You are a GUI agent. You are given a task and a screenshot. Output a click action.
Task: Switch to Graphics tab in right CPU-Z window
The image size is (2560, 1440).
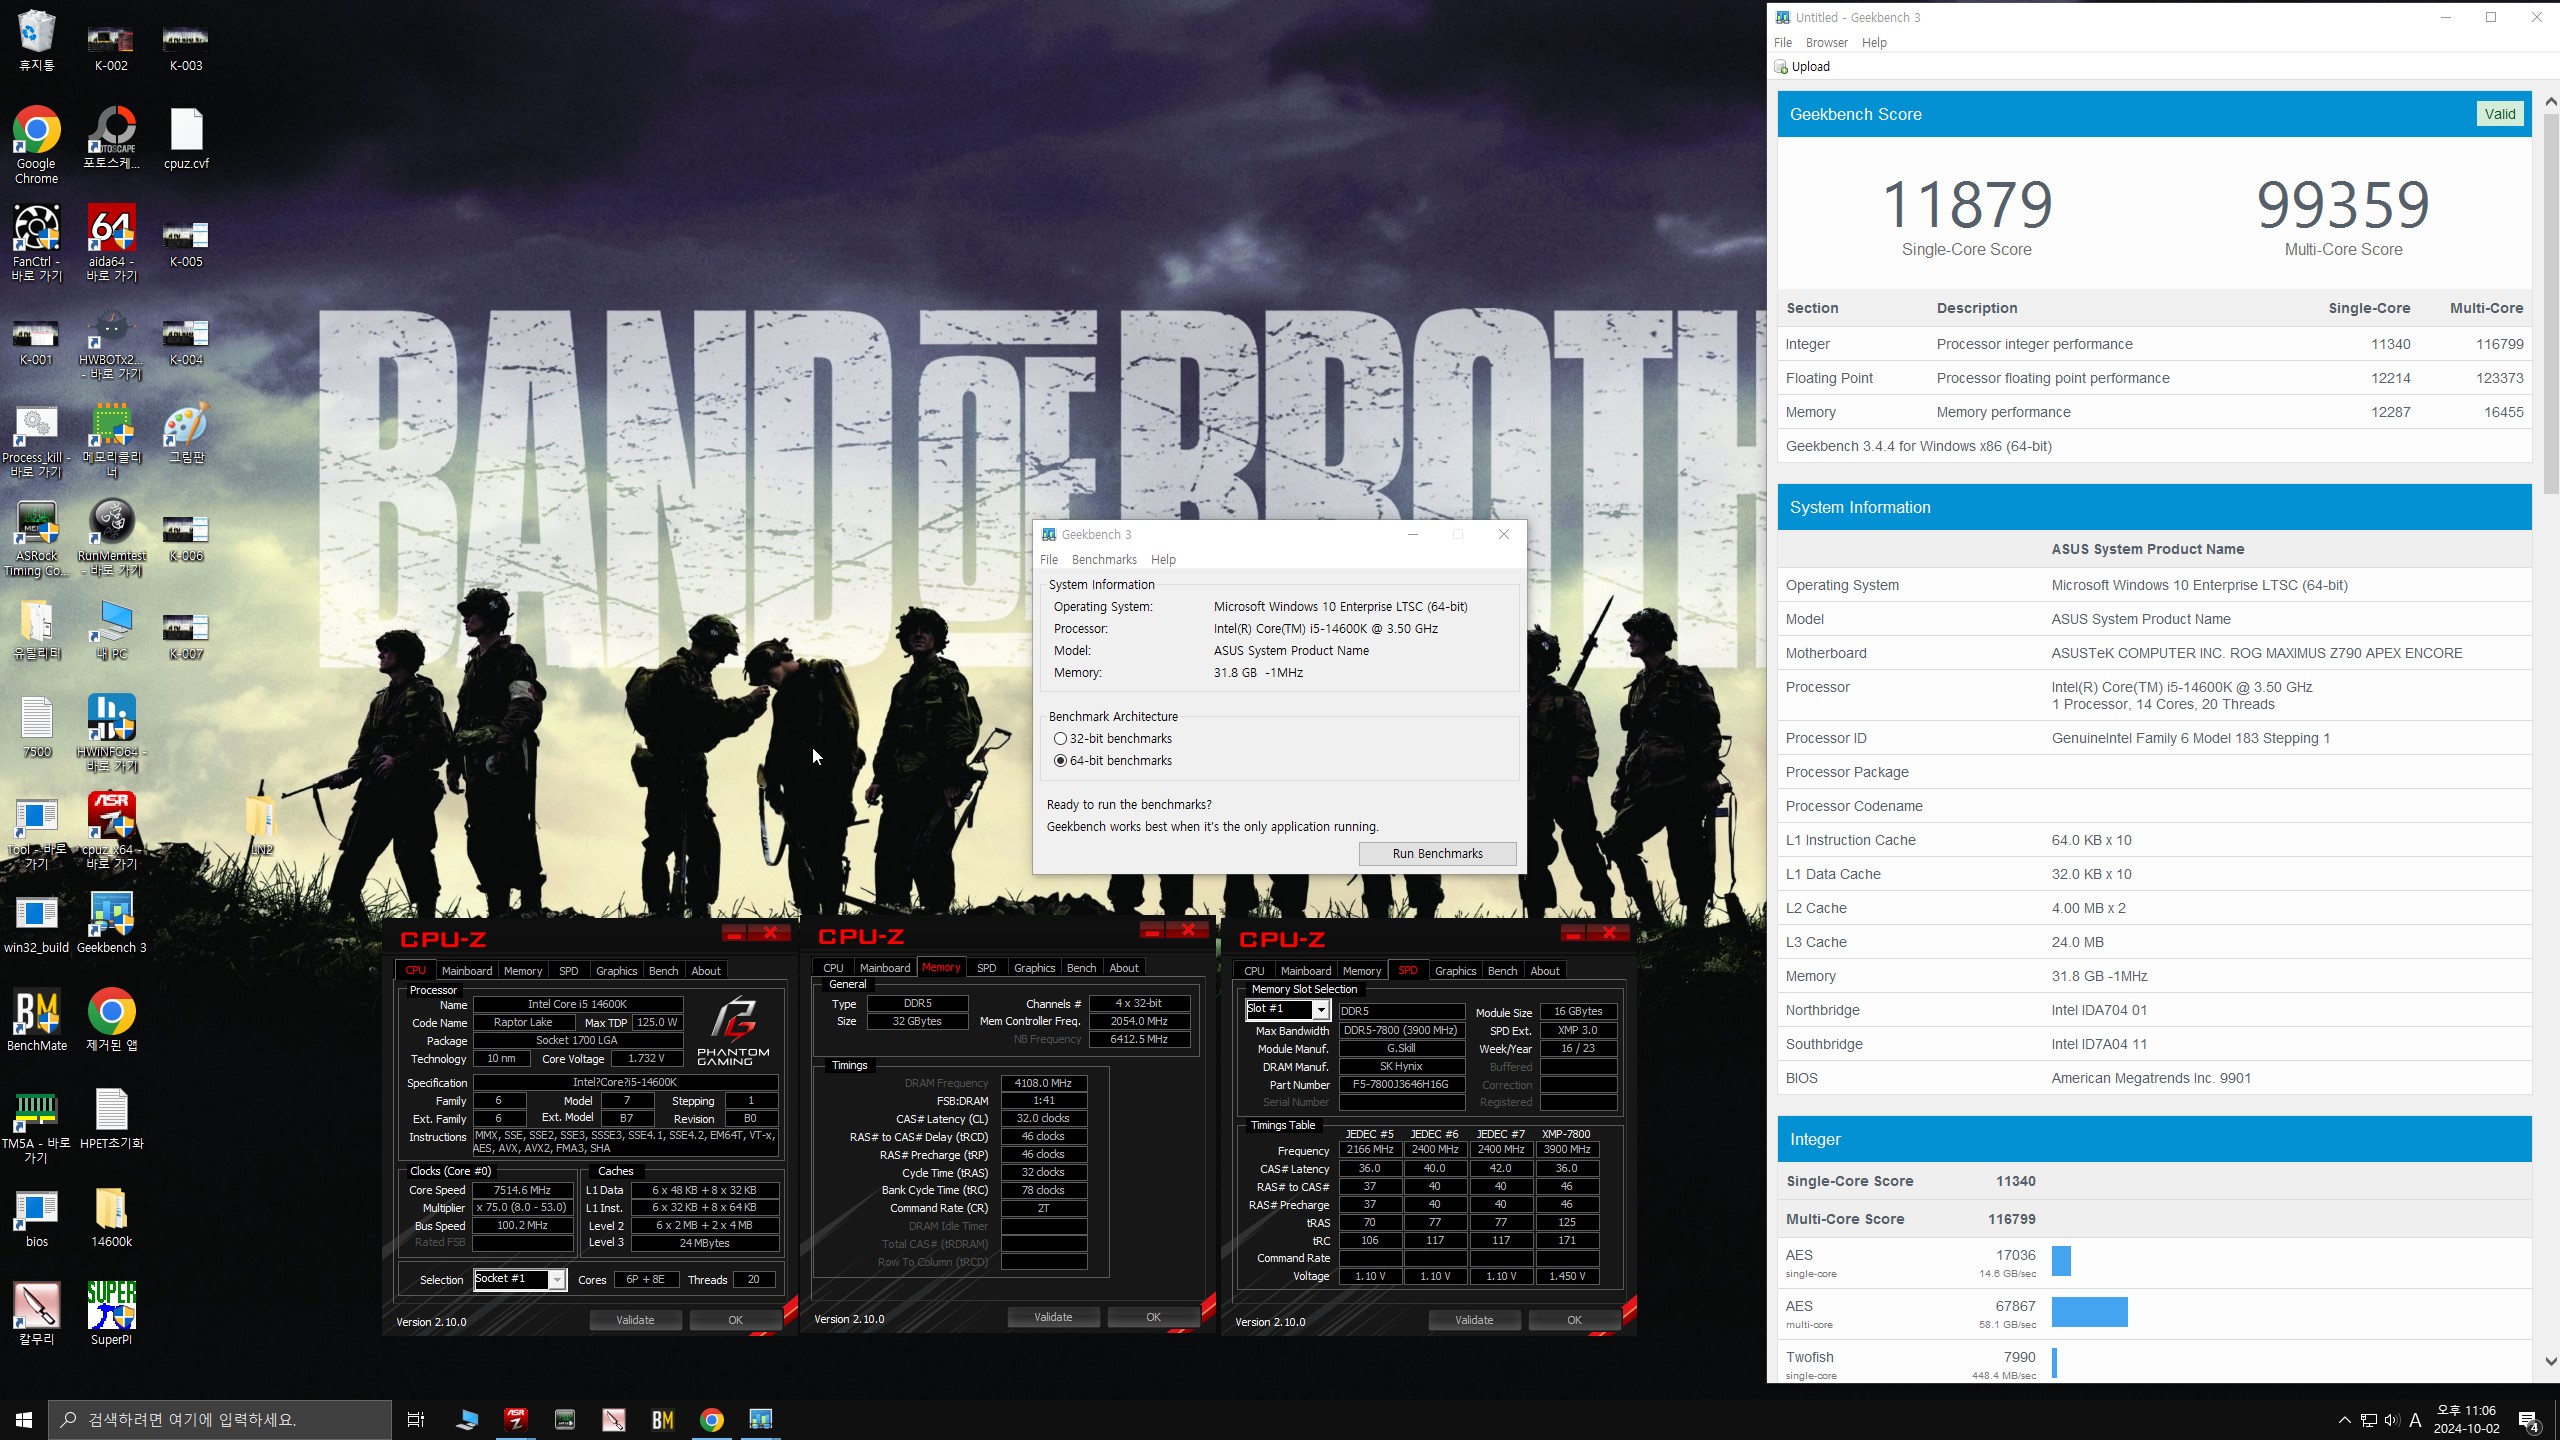click(x=1455, y=970)
